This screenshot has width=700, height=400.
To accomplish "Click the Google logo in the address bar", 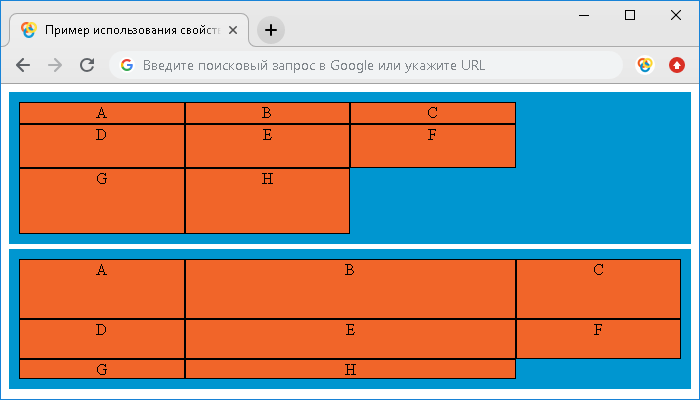I will coord(127,65).
